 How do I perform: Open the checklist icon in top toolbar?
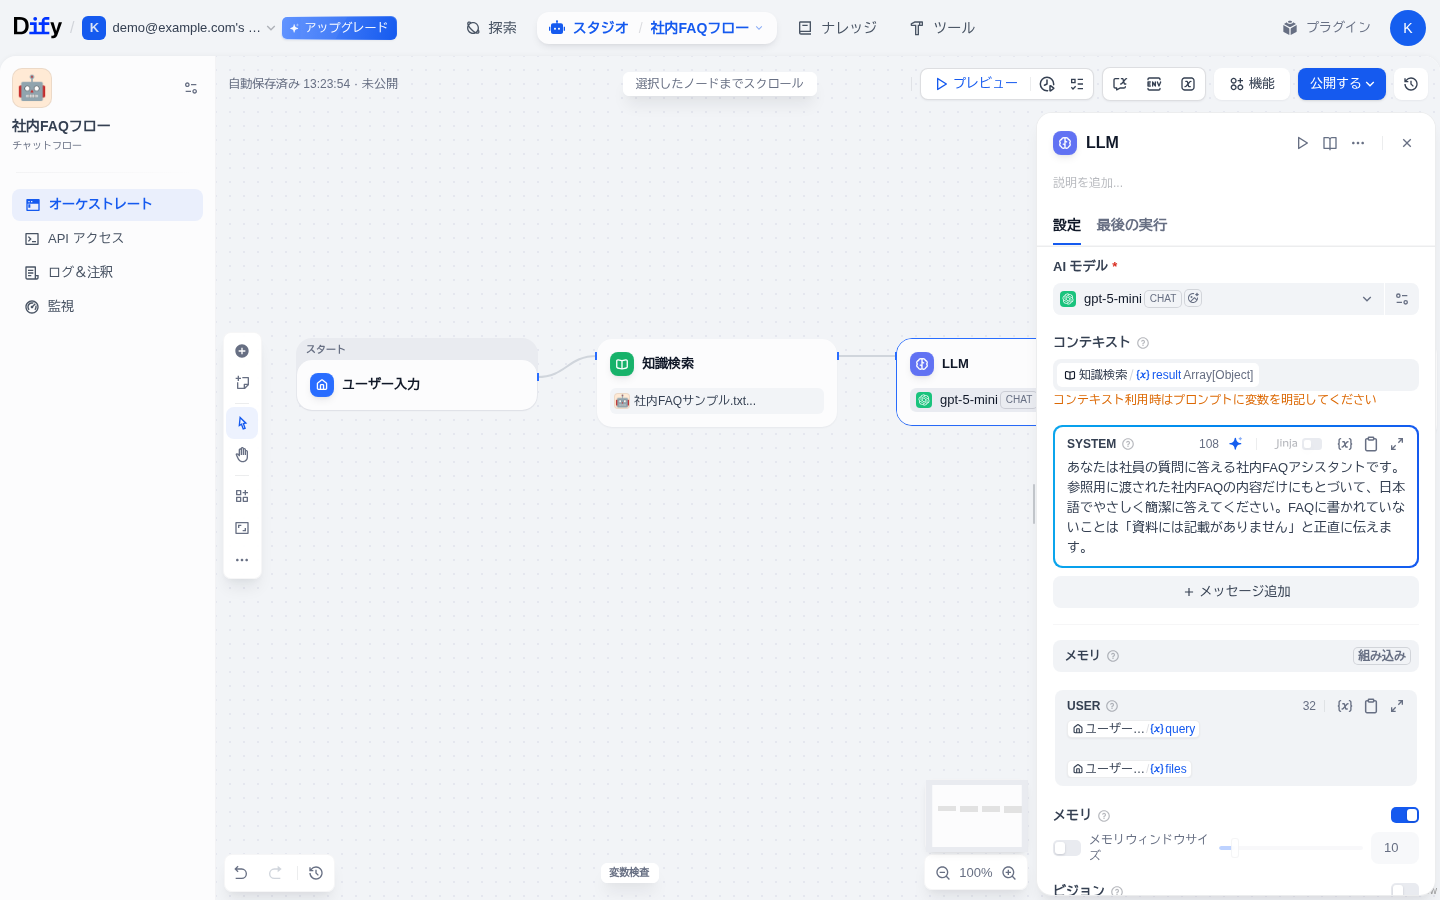pyautogui.click(x=1077, y=84)
